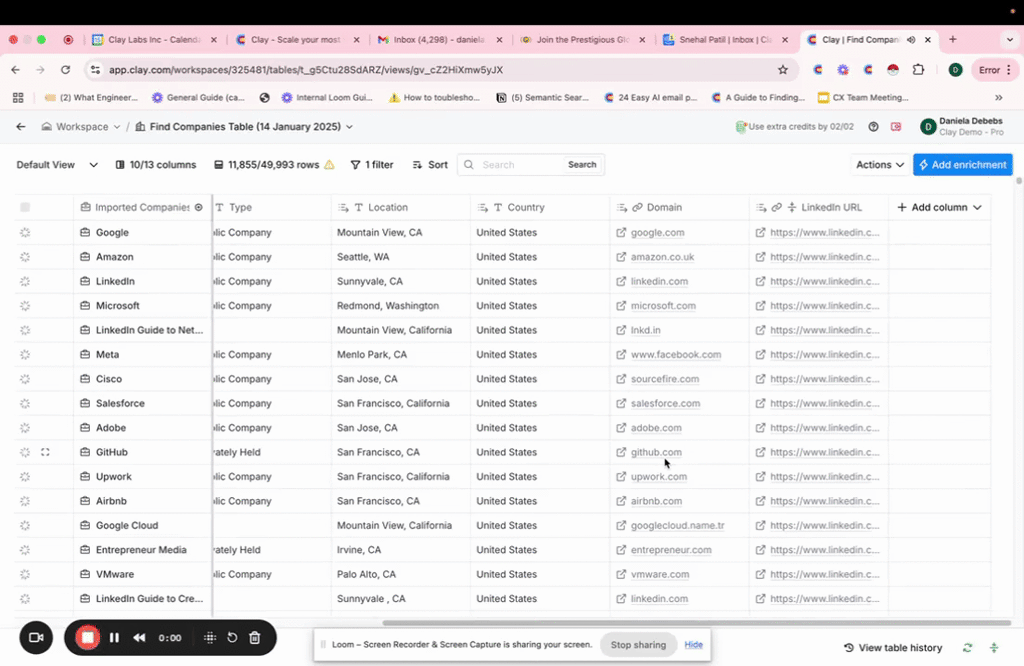Click the Stop sharing button

click(x=638, y=645)
